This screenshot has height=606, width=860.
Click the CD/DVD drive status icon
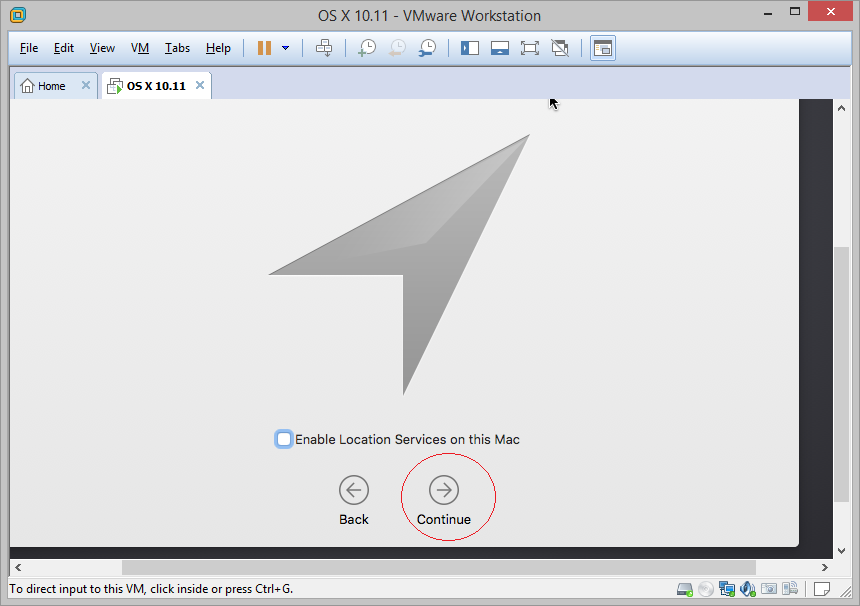point(706,590)
